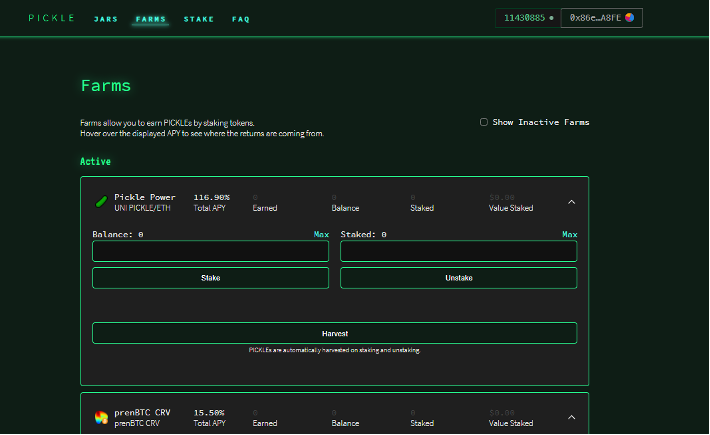Focus the Balance amount input field
This screenshot has height=435, width=710.
coord(211,251)
